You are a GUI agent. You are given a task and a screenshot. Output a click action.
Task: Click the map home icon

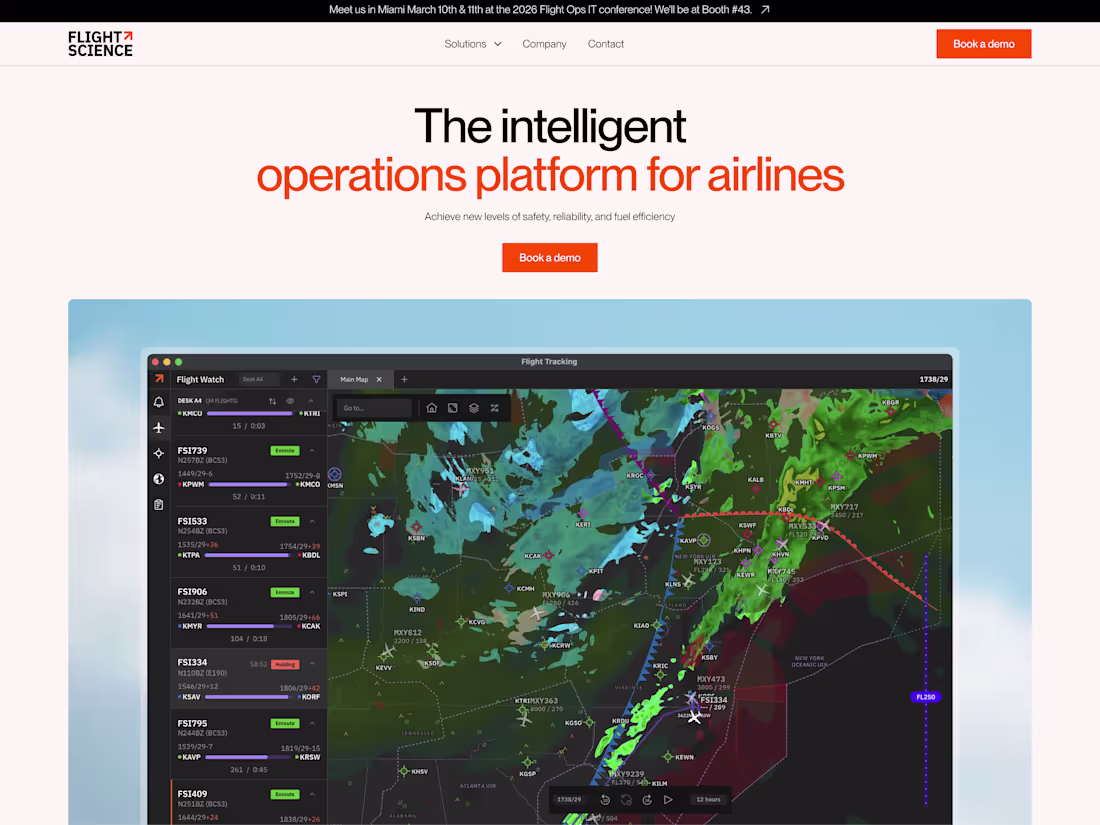click(432, 408)
